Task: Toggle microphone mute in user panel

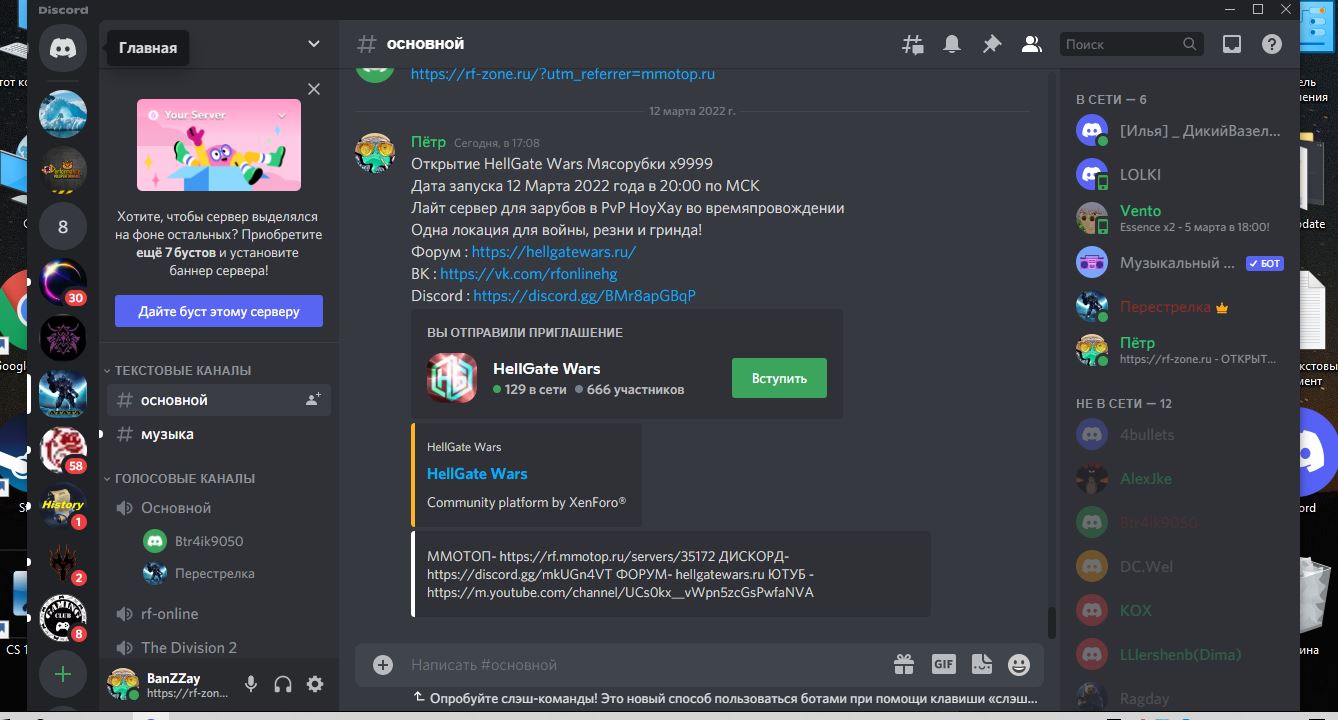Action: tap(251, 684)
